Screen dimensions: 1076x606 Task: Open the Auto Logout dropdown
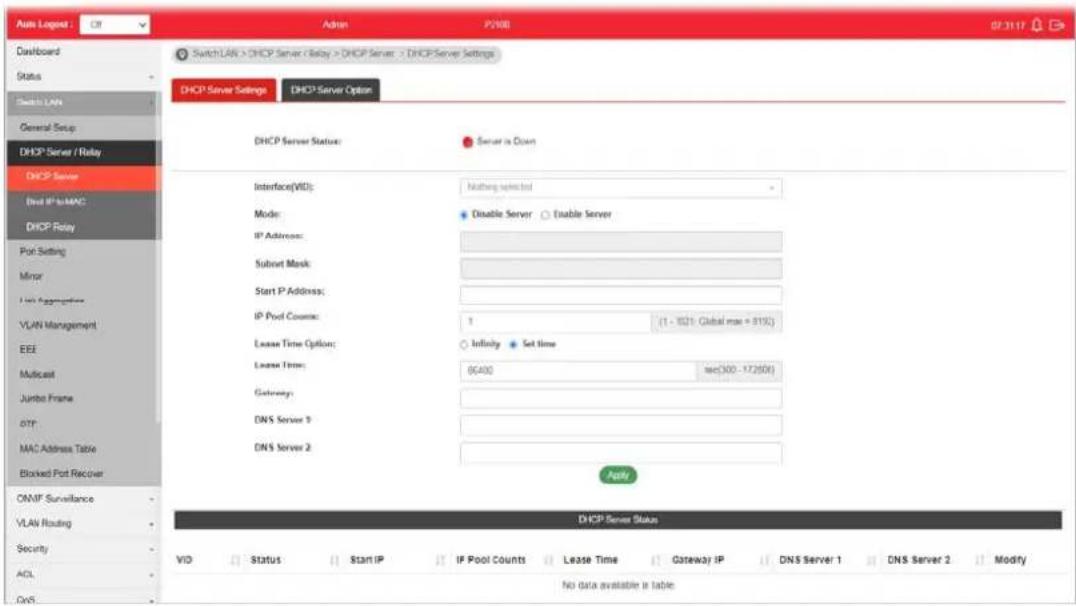coord(115,25)
